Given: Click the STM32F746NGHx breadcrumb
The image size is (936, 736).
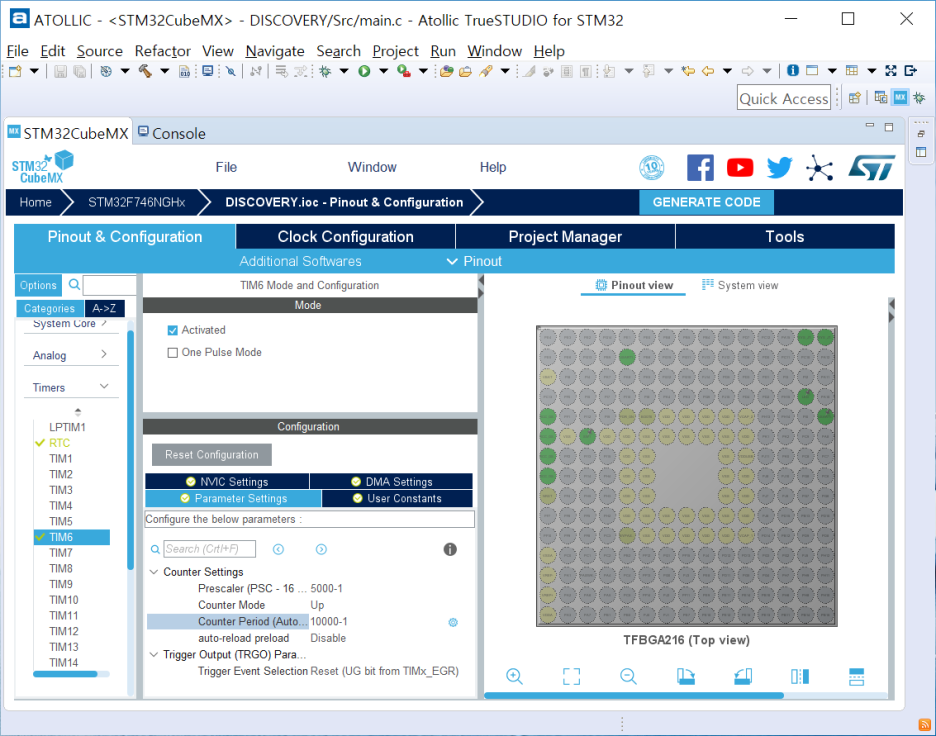Looking at the screenshot, I should 137,202.
